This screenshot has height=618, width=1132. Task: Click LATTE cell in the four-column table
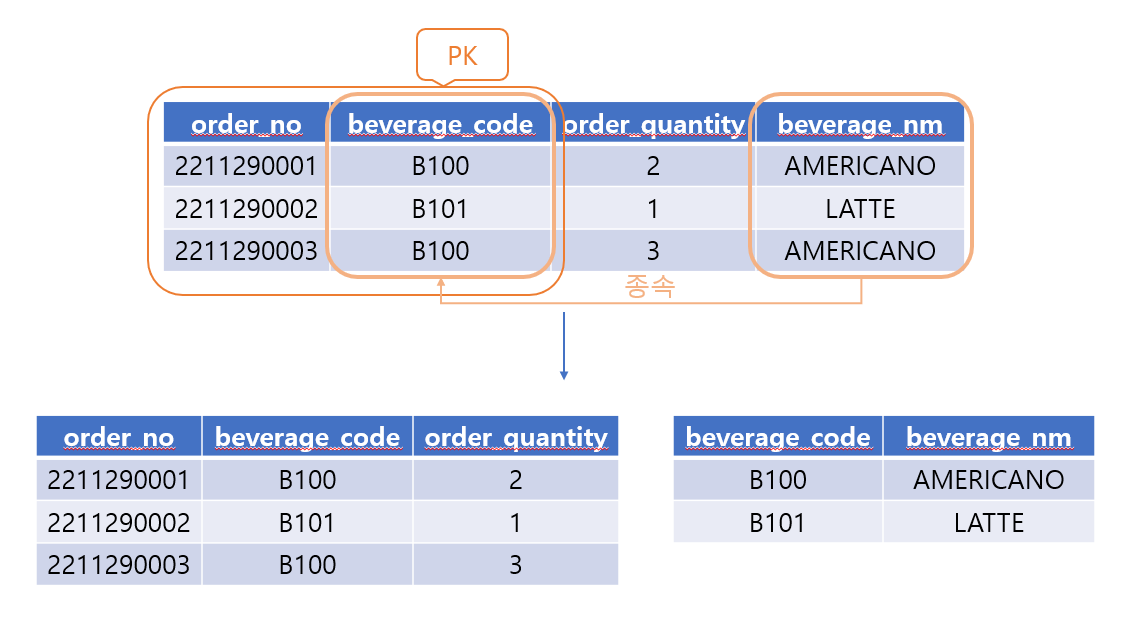coord(860,209)
